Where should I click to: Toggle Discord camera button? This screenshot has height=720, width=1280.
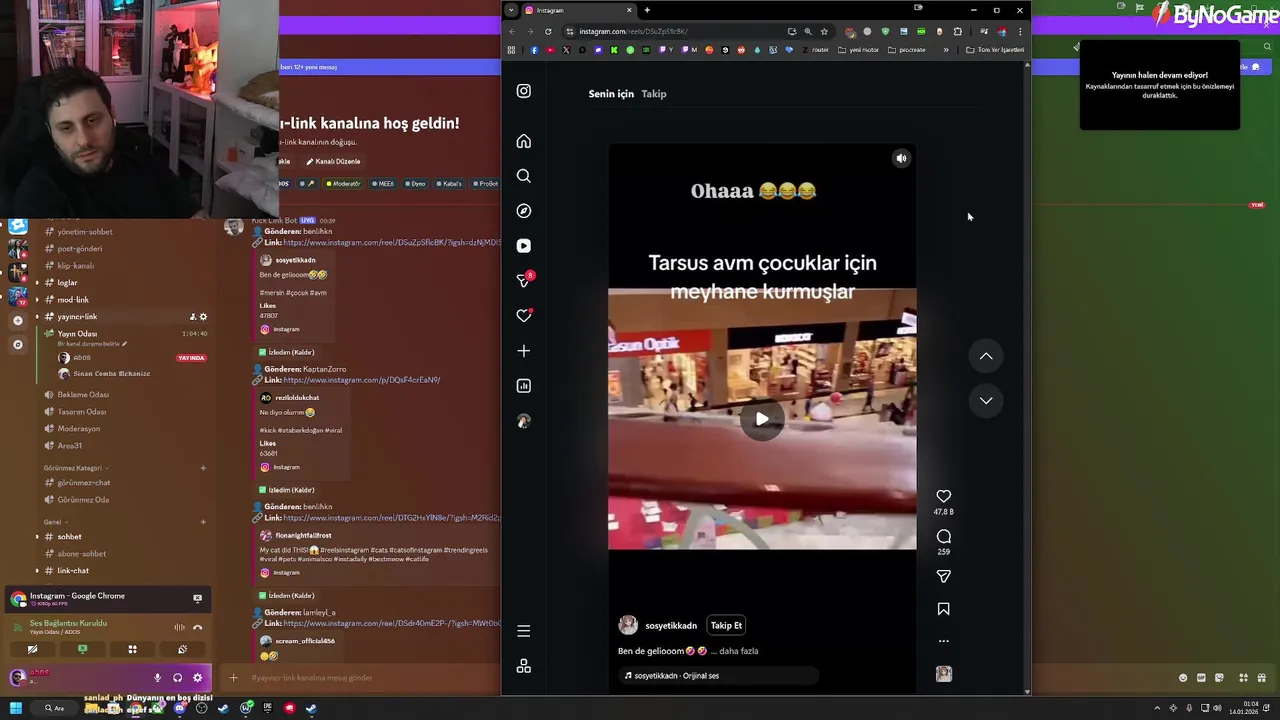pyautogui.click(x=32, y=649)
